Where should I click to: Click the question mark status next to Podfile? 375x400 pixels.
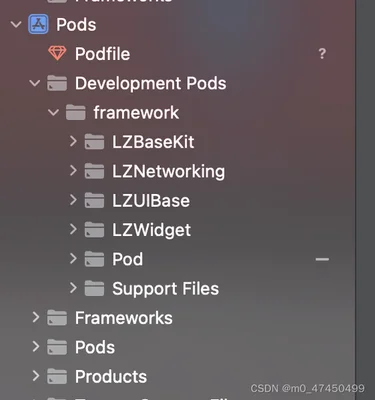(322, 54)
